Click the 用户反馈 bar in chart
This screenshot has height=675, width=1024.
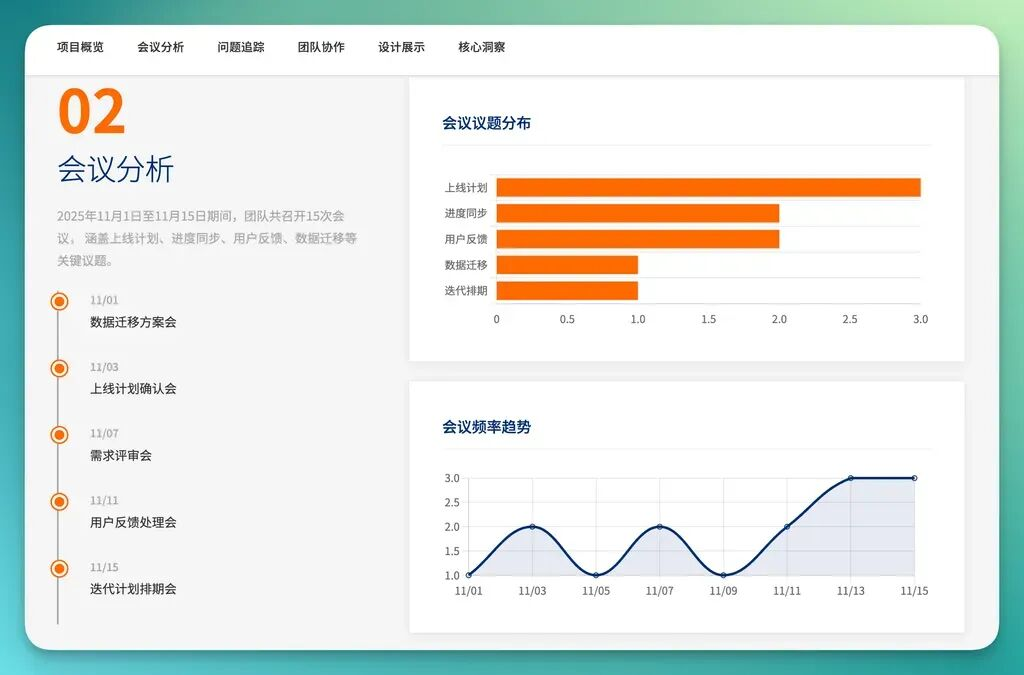coord(637,239)
